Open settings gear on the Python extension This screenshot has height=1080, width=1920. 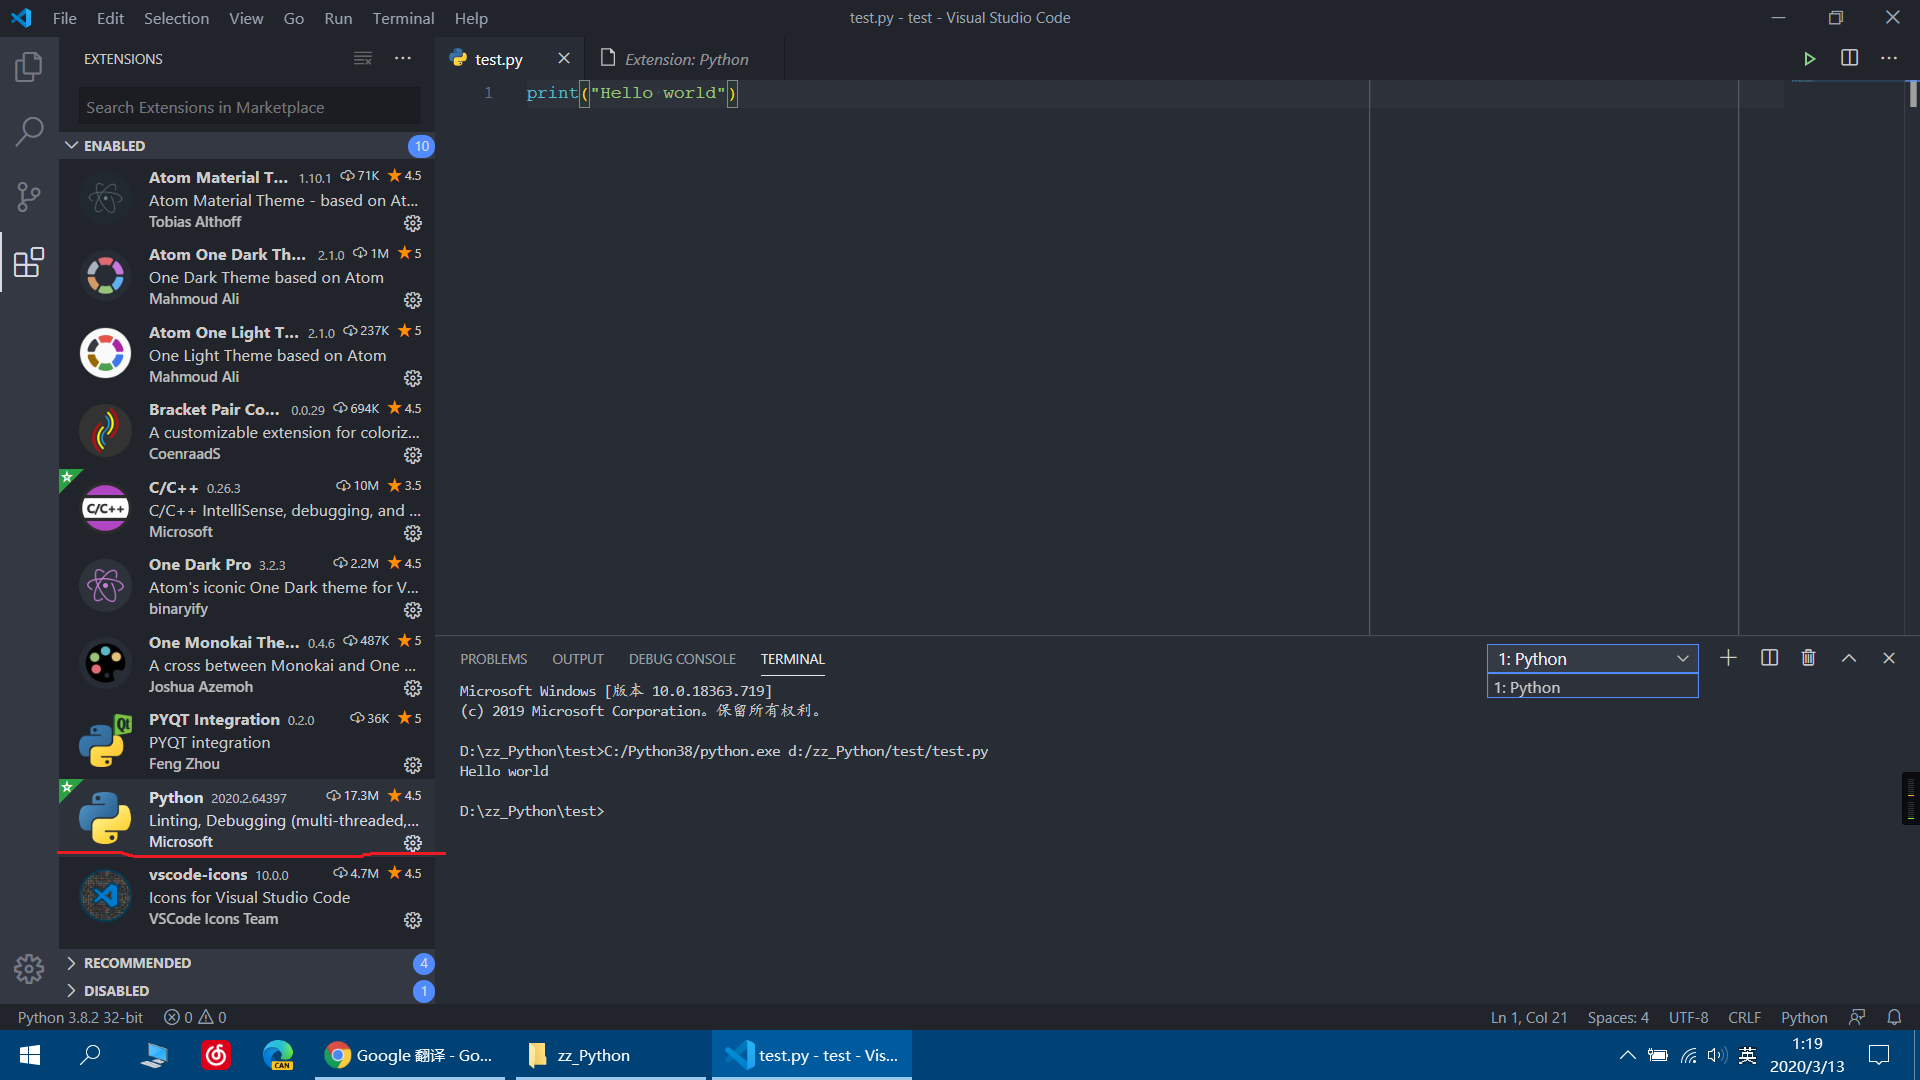click(x=413, y=843)
